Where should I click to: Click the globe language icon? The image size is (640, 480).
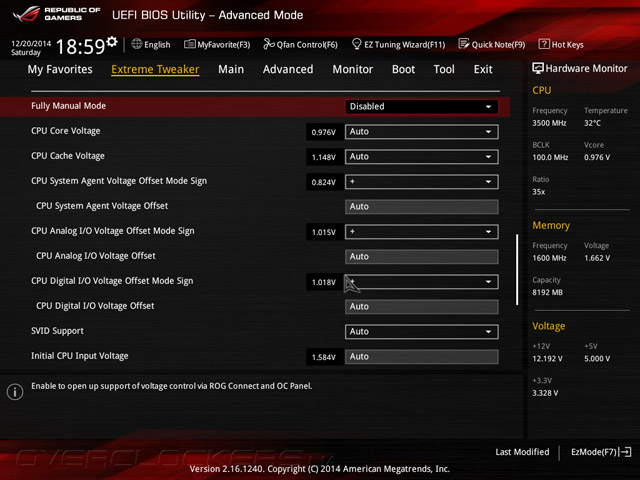137,44
